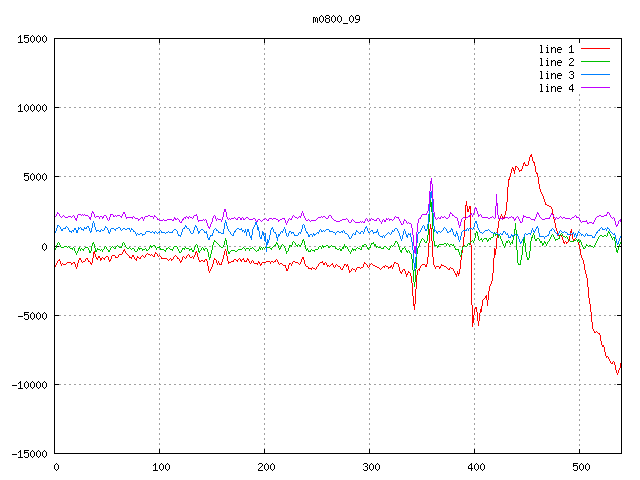Click the red sample line beside 'line 1'

(595, 49)
